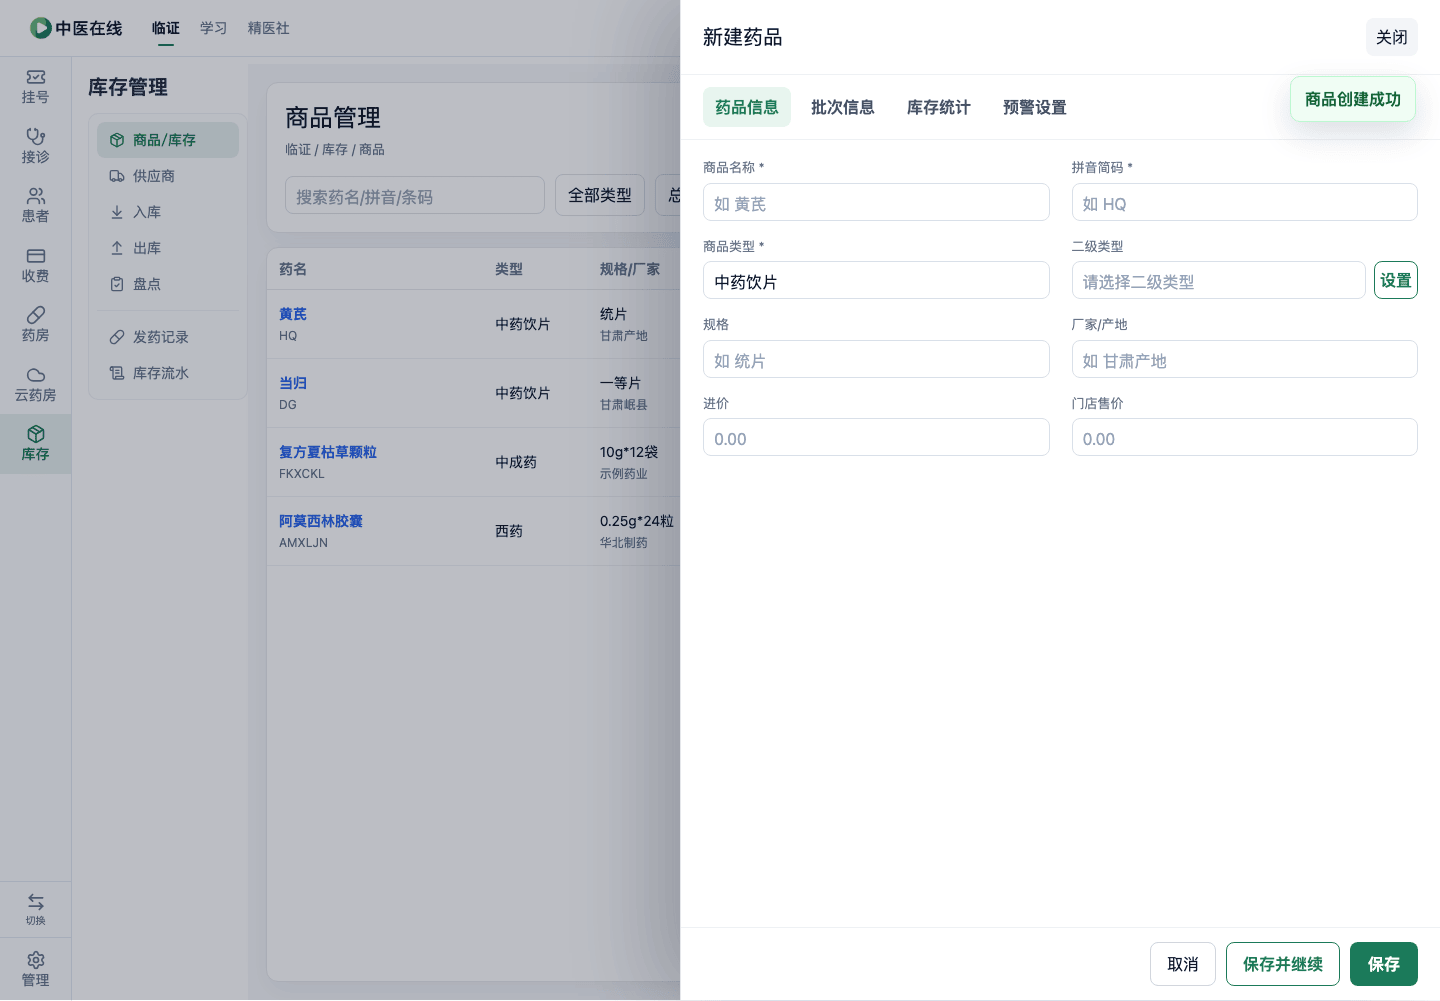The image size is (1440, 1001).
Task: Click the 10g*12袋 specification cell
Action: [x=629, y=452]
